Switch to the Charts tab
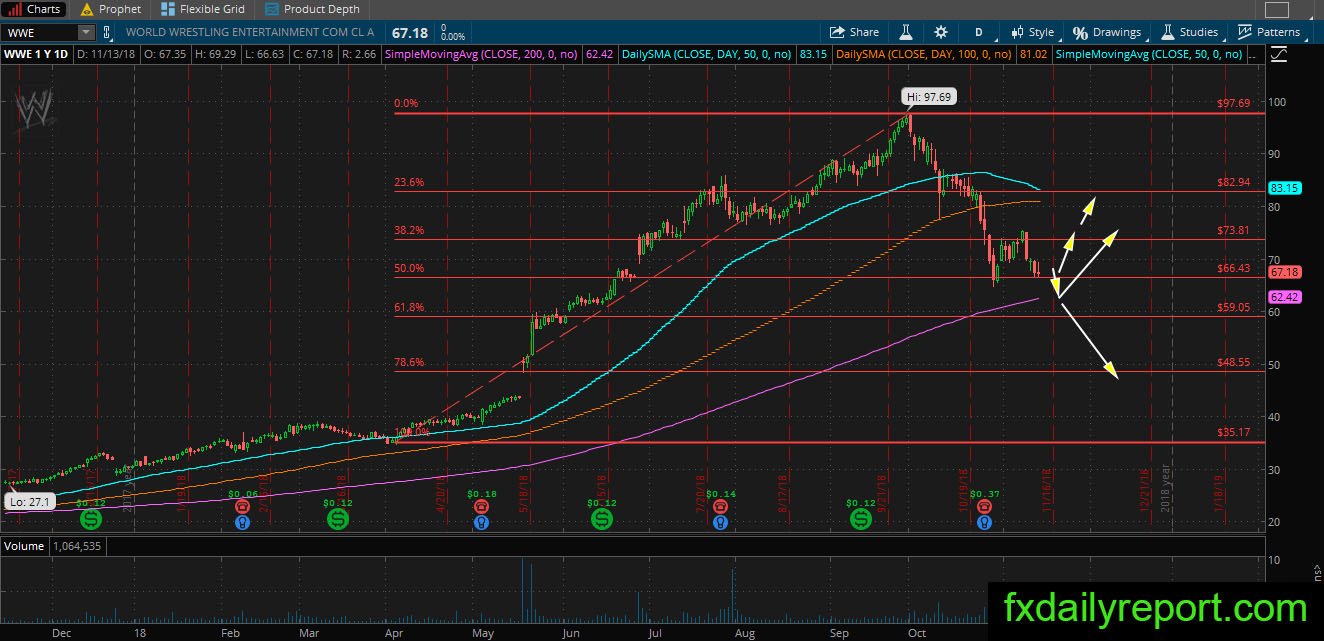The height and width of the screenshot is (641, 1324). (x=35, y=9)
